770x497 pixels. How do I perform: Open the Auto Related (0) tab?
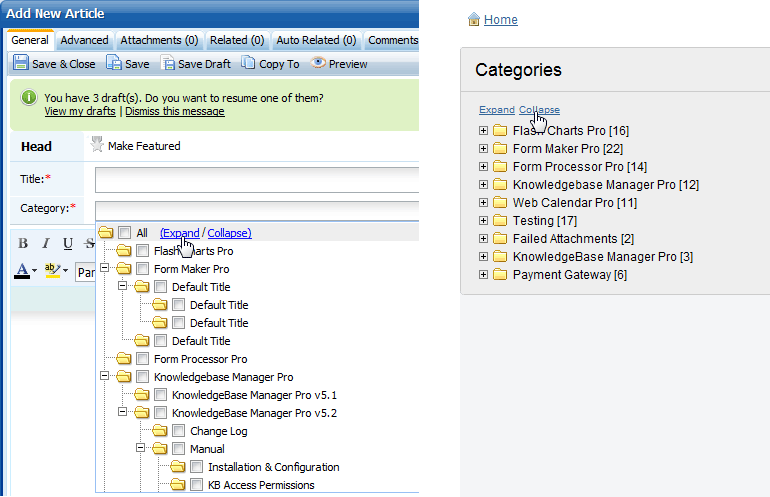(x=316, y=40)
